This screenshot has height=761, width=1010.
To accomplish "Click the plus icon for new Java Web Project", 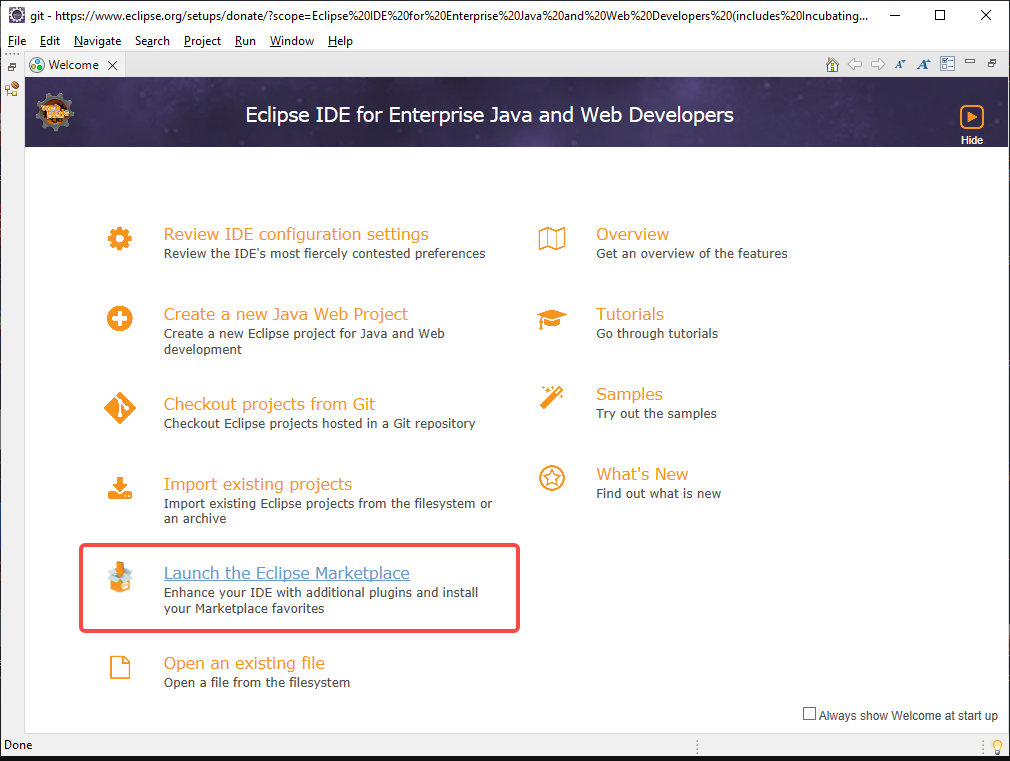I will (120, 318).
